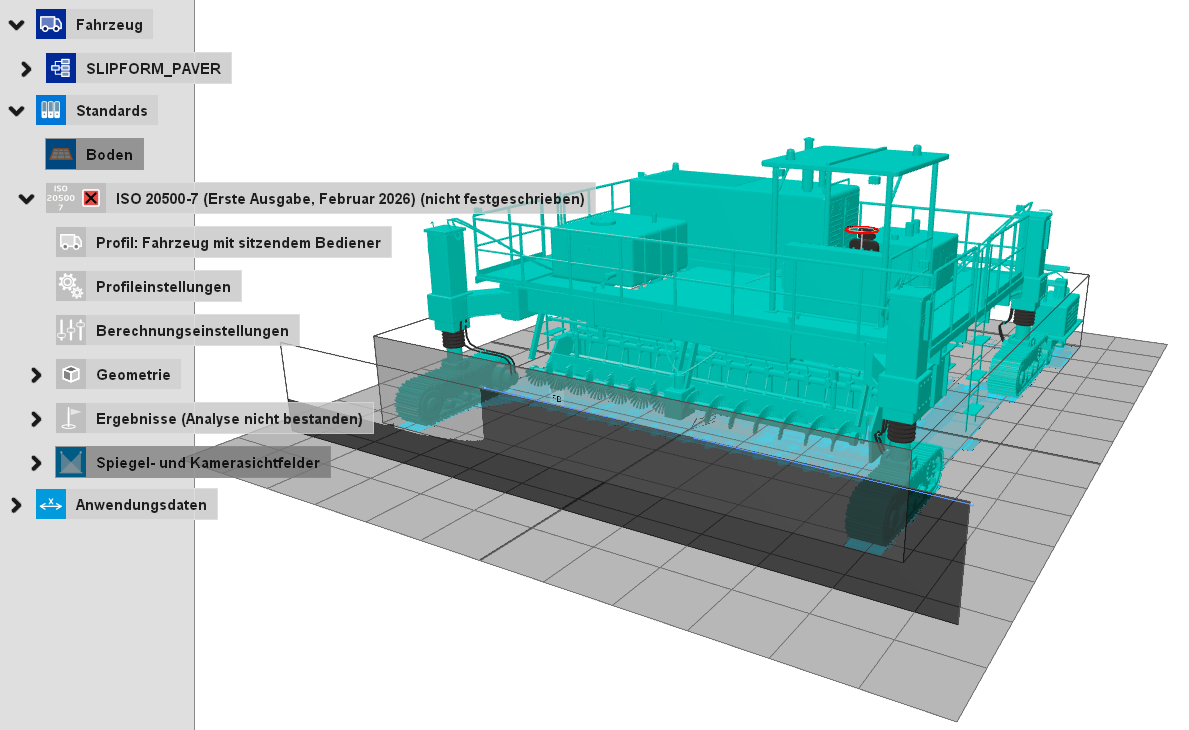Click the Profileinstellungen gears icon
The height and width of the screenshot is (730, 1189).
tap(71, 287)
